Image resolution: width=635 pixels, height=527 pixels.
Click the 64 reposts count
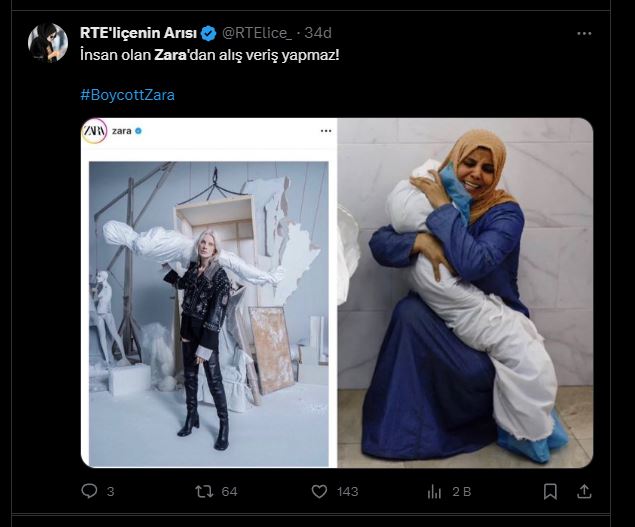coord(229,491)
